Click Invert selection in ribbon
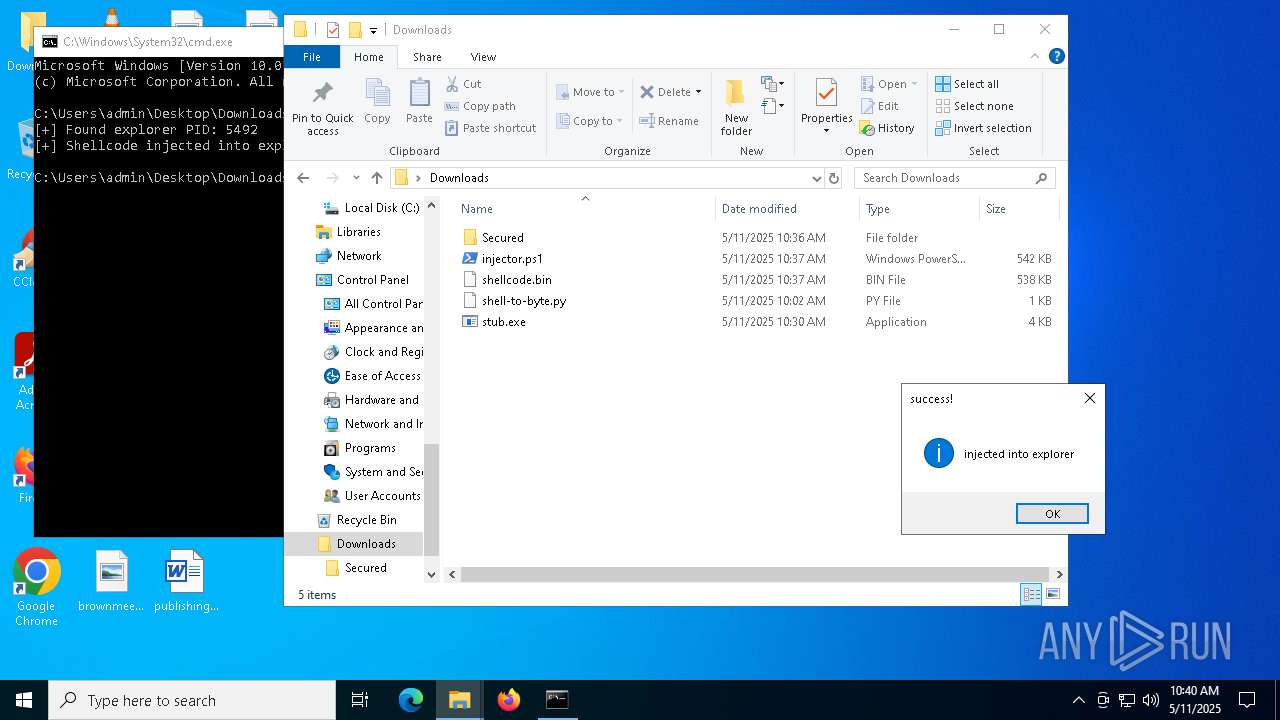The width and height of the screenshot is (1280, 720). [x=983, y=128]
